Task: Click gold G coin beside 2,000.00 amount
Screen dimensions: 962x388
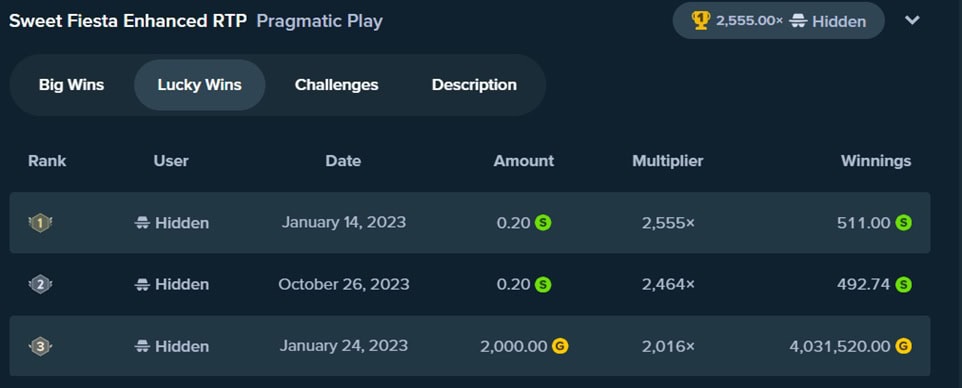Action: click(x=560, y=347)
